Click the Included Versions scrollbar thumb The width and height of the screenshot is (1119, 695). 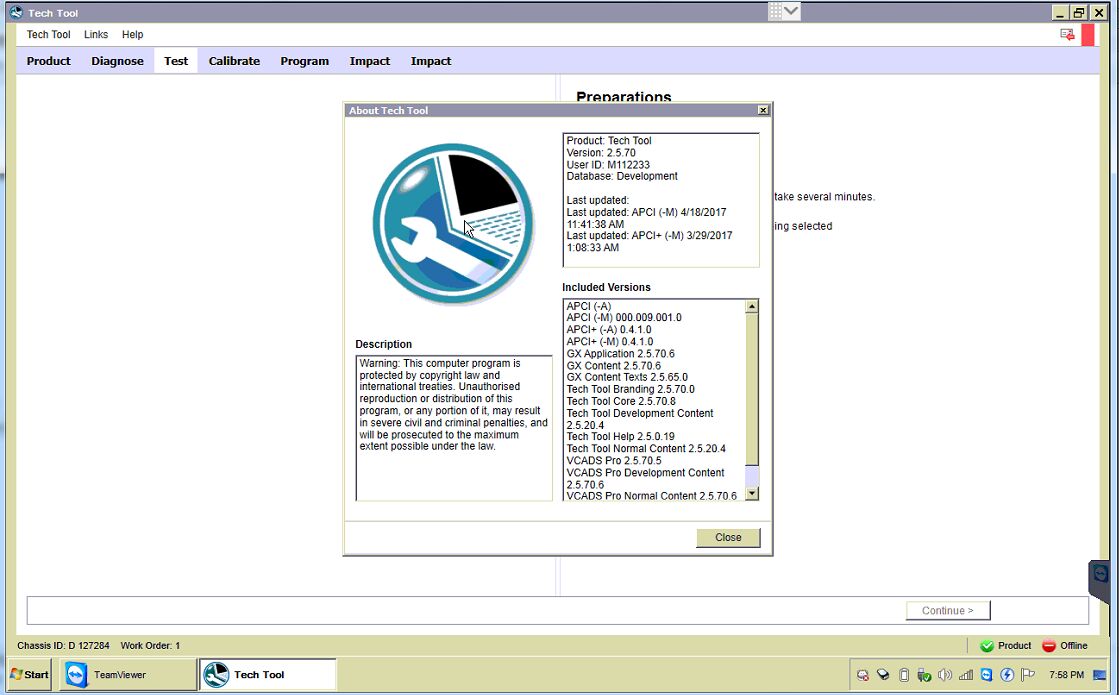pyautogui.click(x=751, y=390)
